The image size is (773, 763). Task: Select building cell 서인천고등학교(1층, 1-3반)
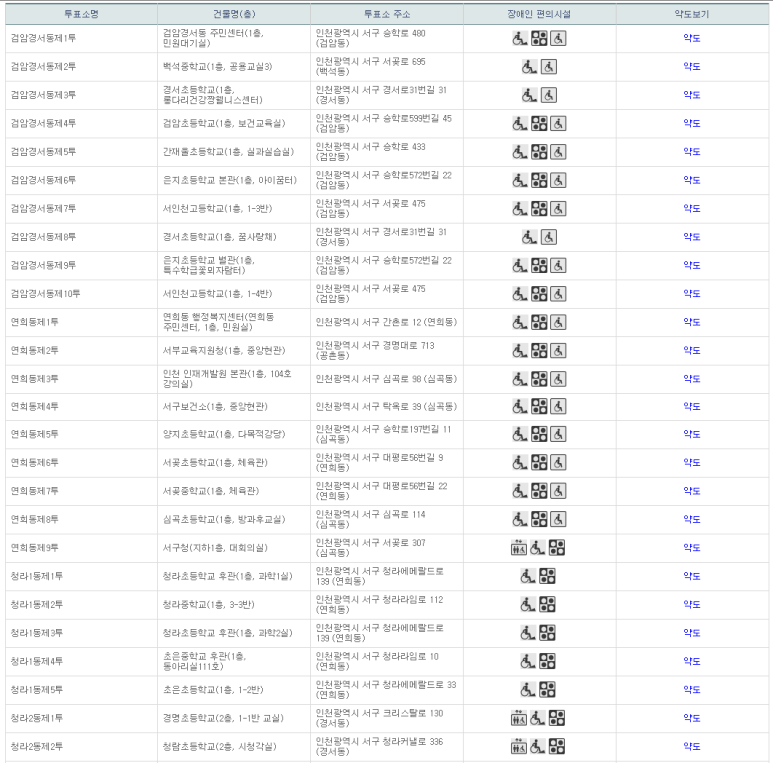click(217, 208)
